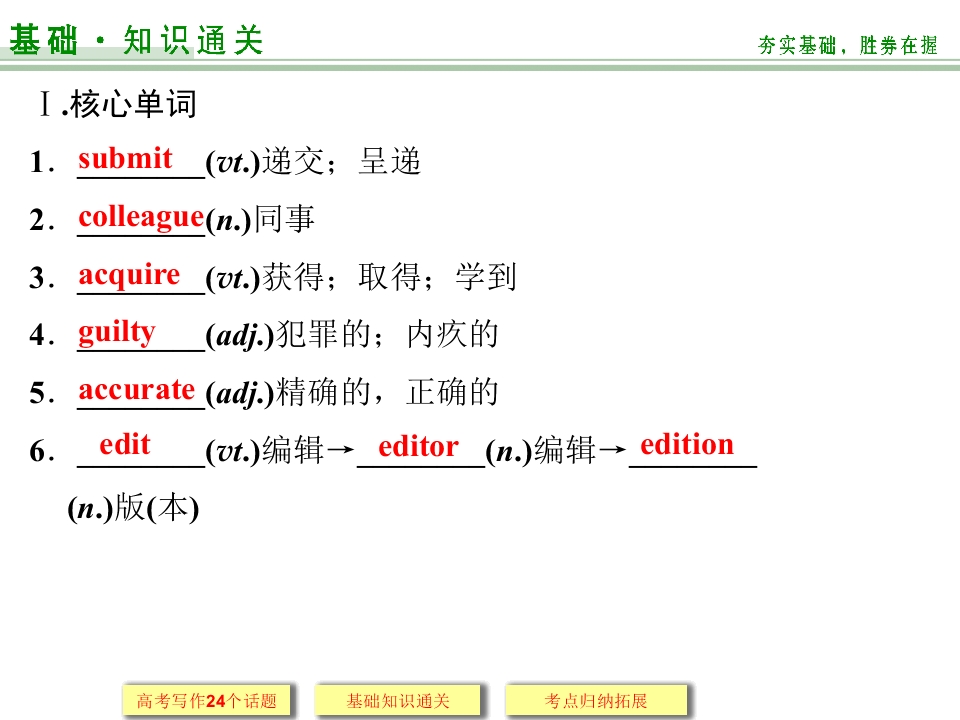Click the definition 递交；呈递
Viewport: 960px width, 720px height.
342,162
